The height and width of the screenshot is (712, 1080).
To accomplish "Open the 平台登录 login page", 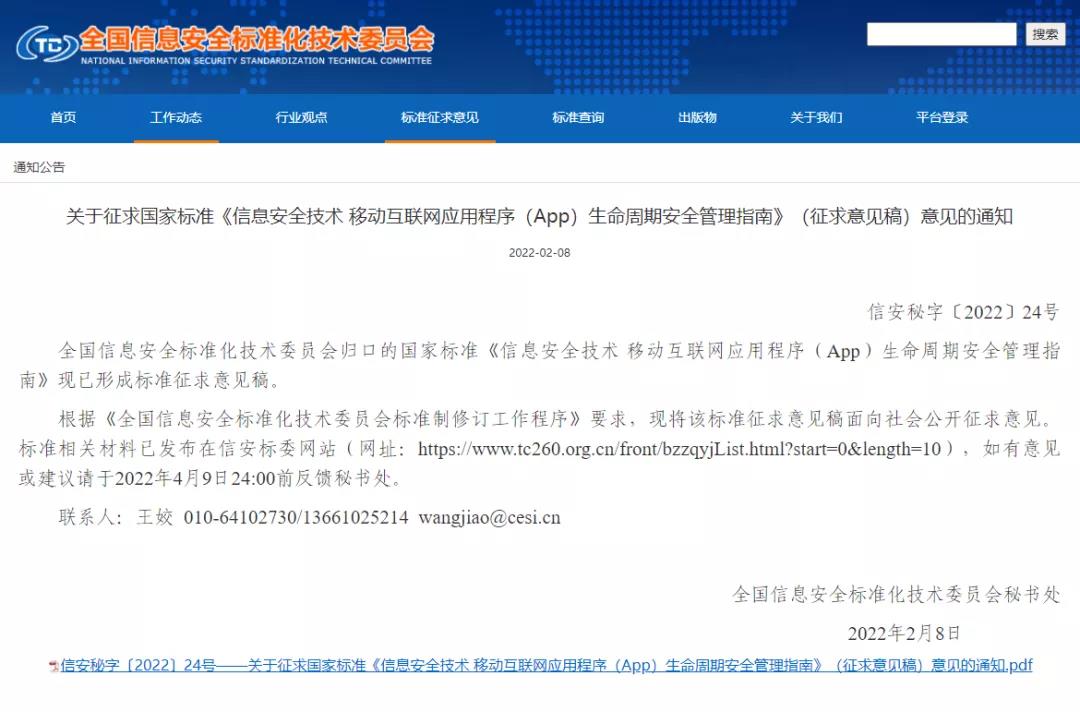I will tap(942, 118).
